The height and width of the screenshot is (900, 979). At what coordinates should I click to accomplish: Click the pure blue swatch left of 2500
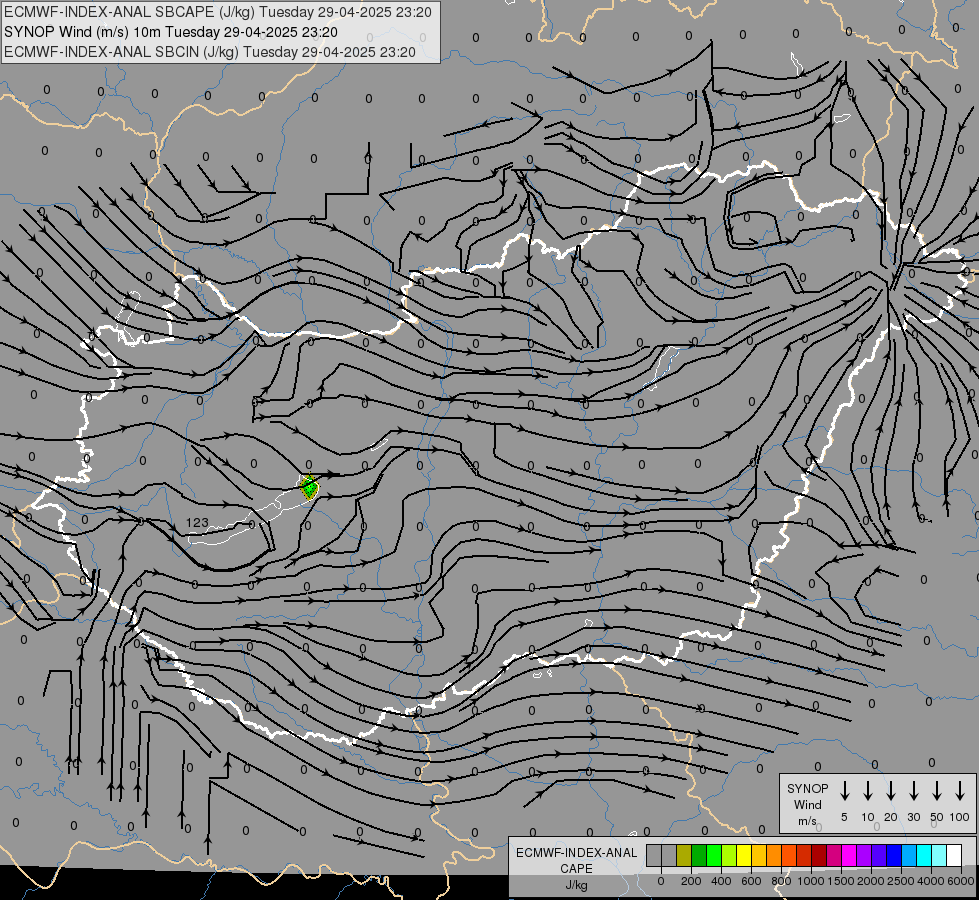[894, 855]
